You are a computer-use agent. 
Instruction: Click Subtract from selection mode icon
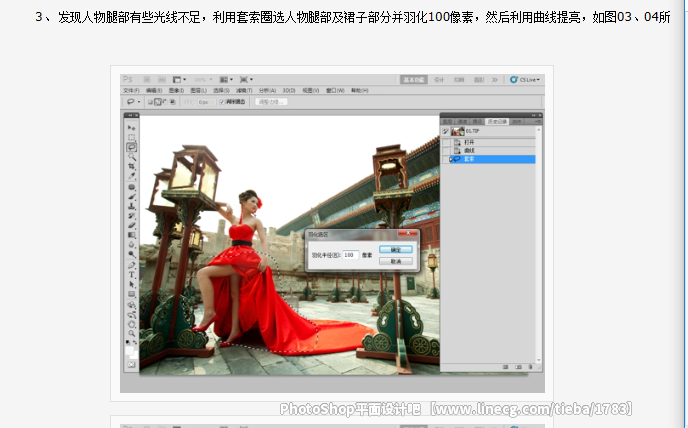click(x=165, y=102)
